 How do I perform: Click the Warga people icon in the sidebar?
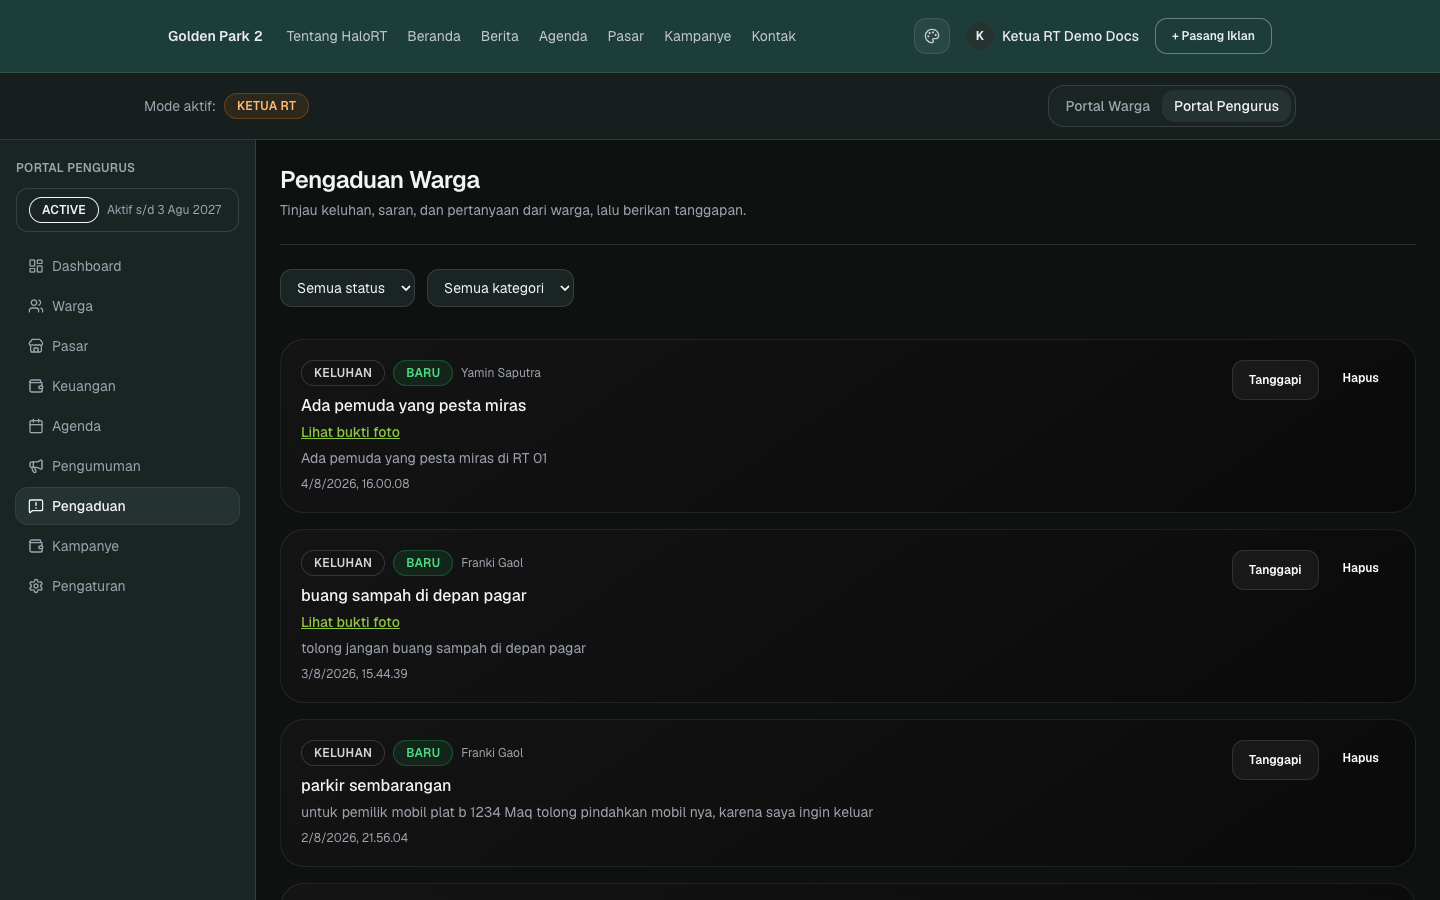click(36, 306)
